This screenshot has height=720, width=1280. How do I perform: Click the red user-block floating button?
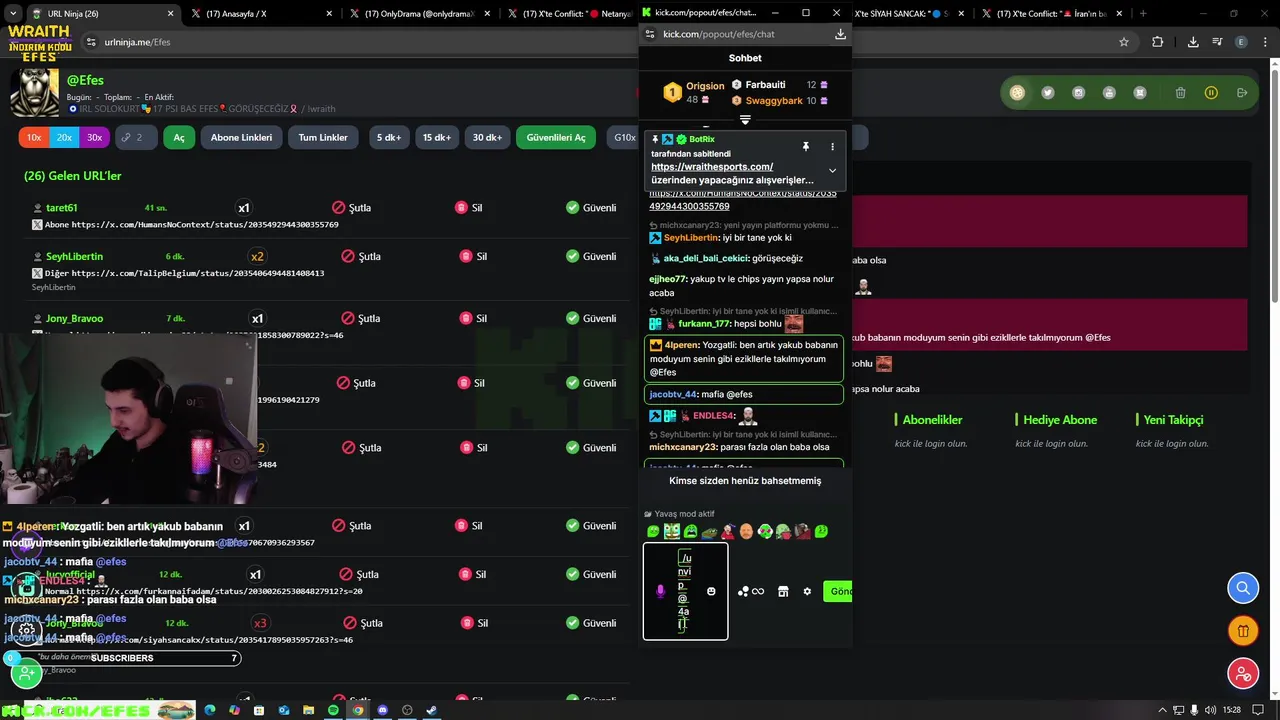[x=1243, y=674]
